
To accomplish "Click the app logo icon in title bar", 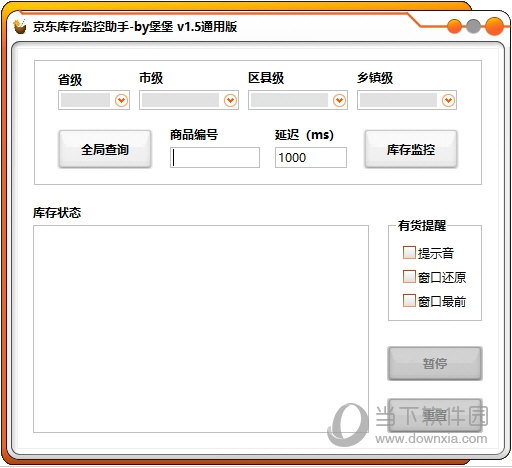I will tap(20, 26).
